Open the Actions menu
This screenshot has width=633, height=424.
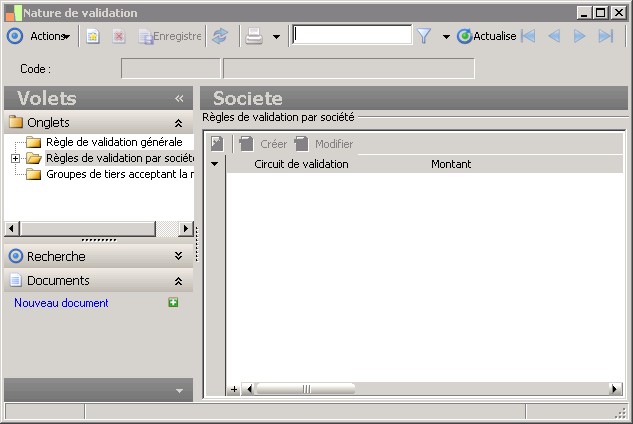coord(50,36)
